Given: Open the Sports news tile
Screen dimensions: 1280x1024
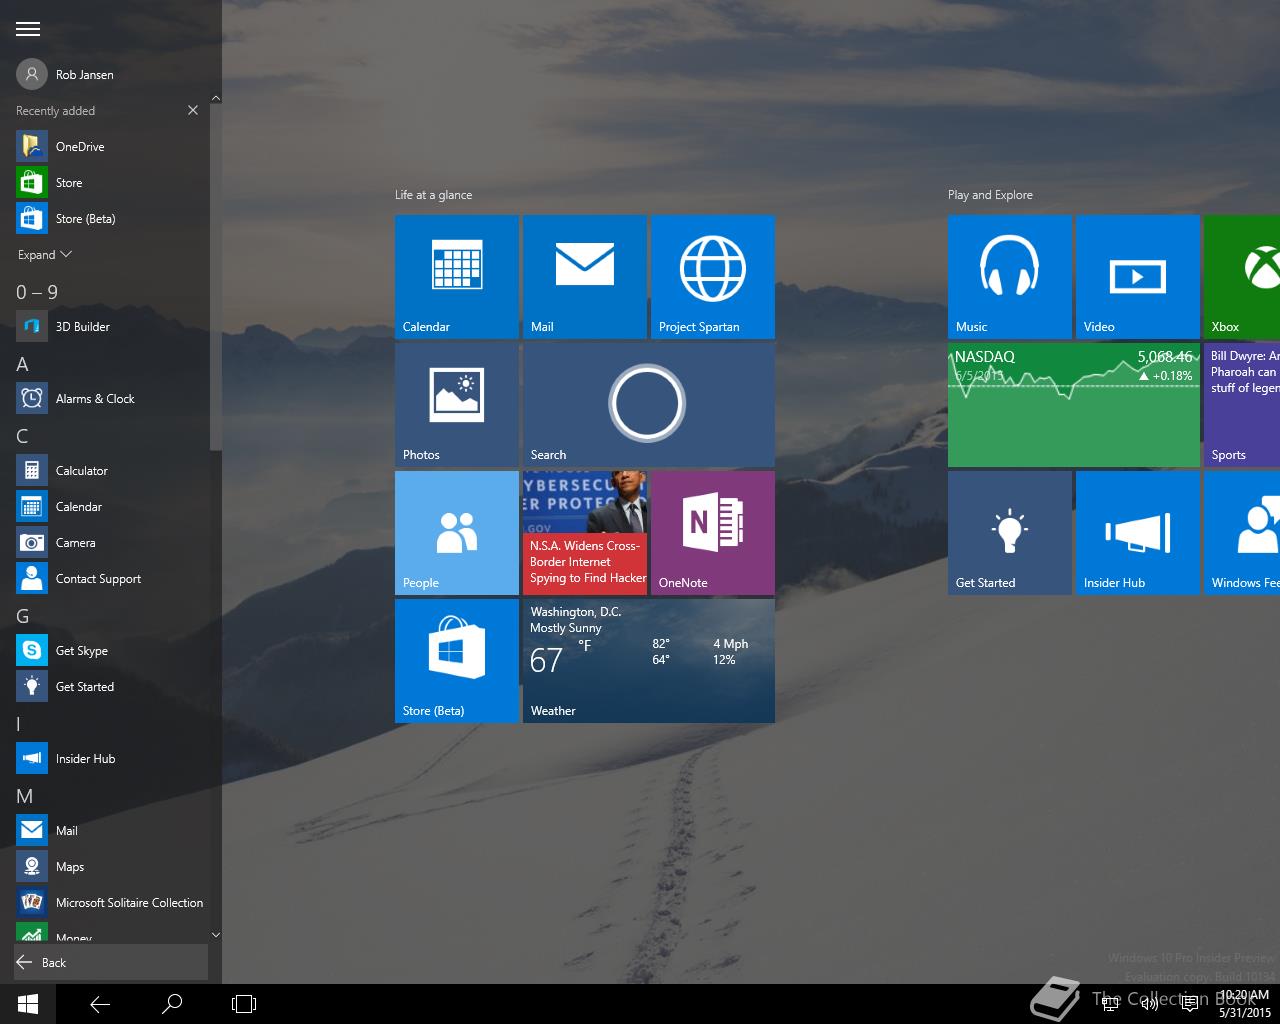Looking at the screenshot, I should pos(1242,405).
